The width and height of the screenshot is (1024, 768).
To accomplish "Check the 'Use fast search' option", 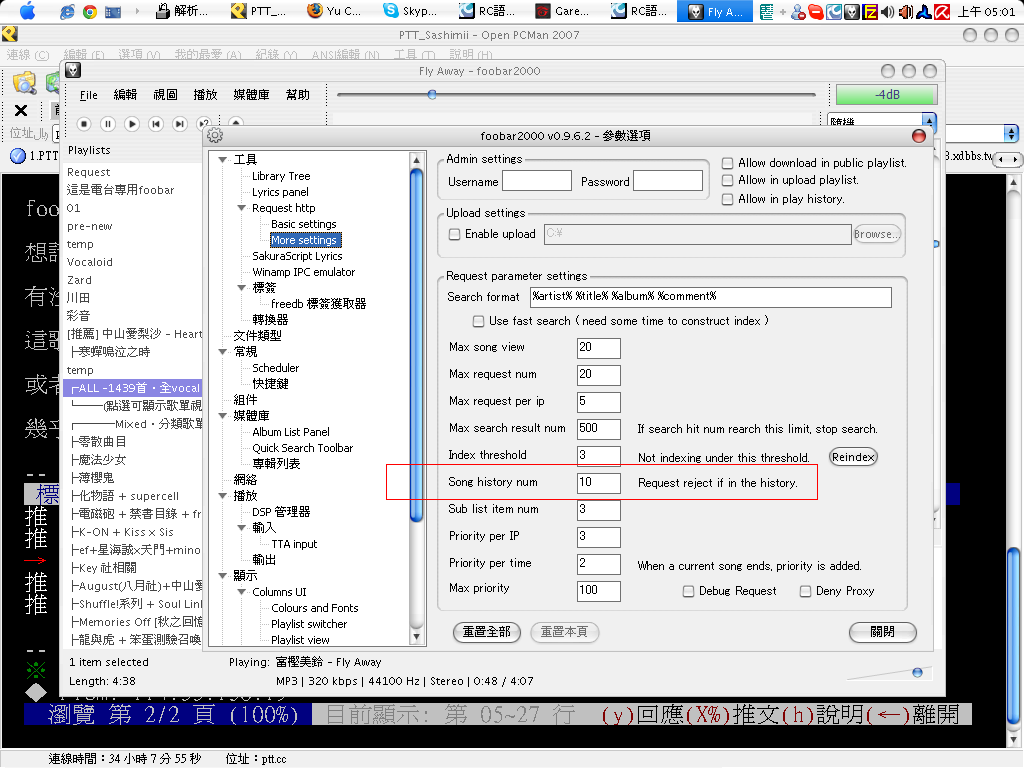I will pyautogui.click(x=479, y=321).
